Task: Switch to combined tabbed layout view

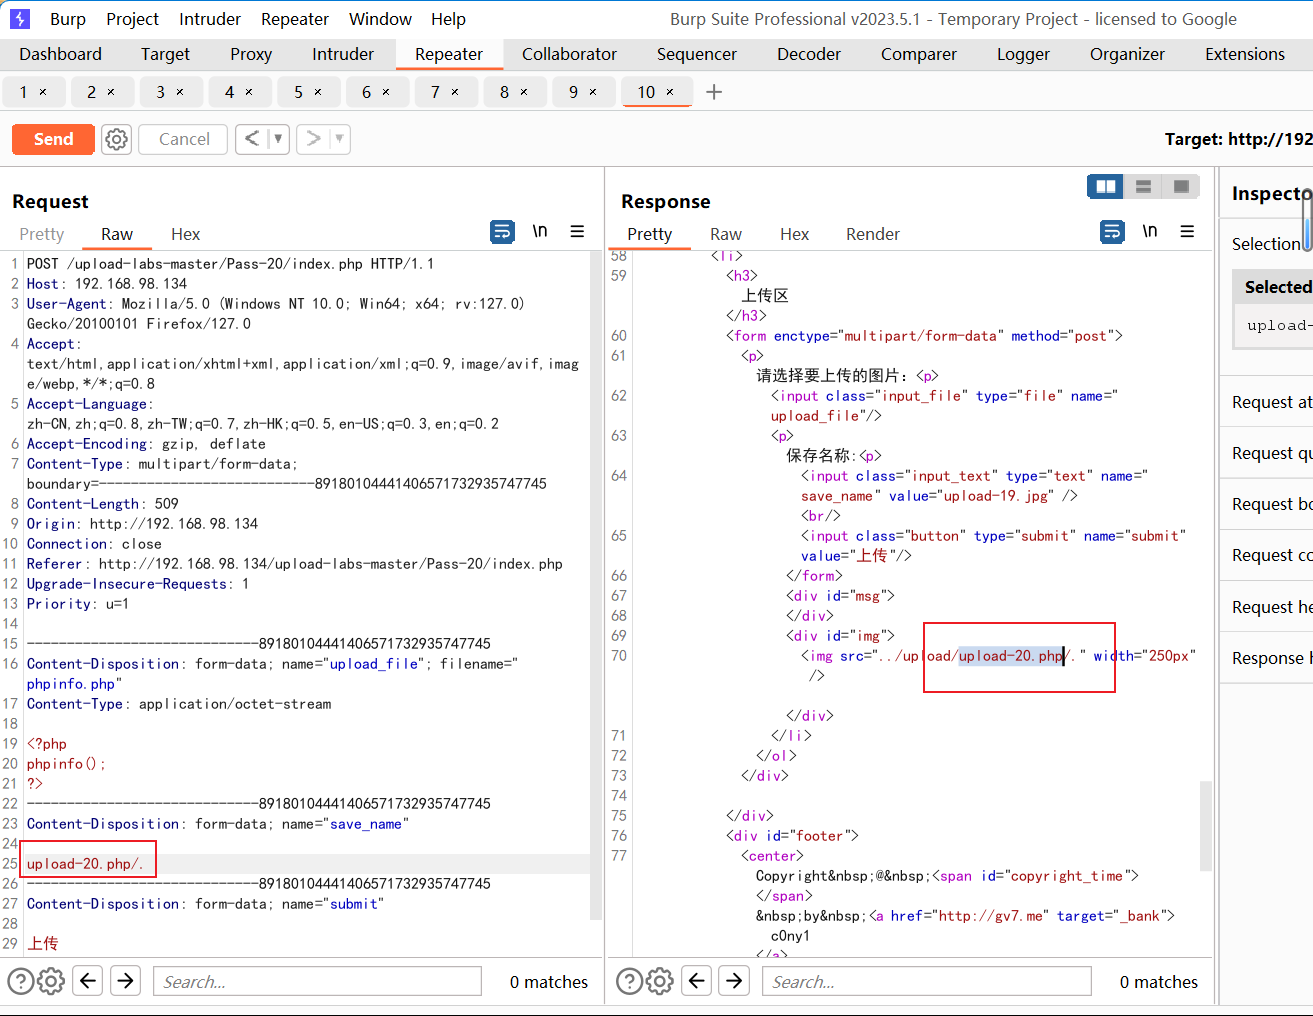Action: tap(1181, 187)
